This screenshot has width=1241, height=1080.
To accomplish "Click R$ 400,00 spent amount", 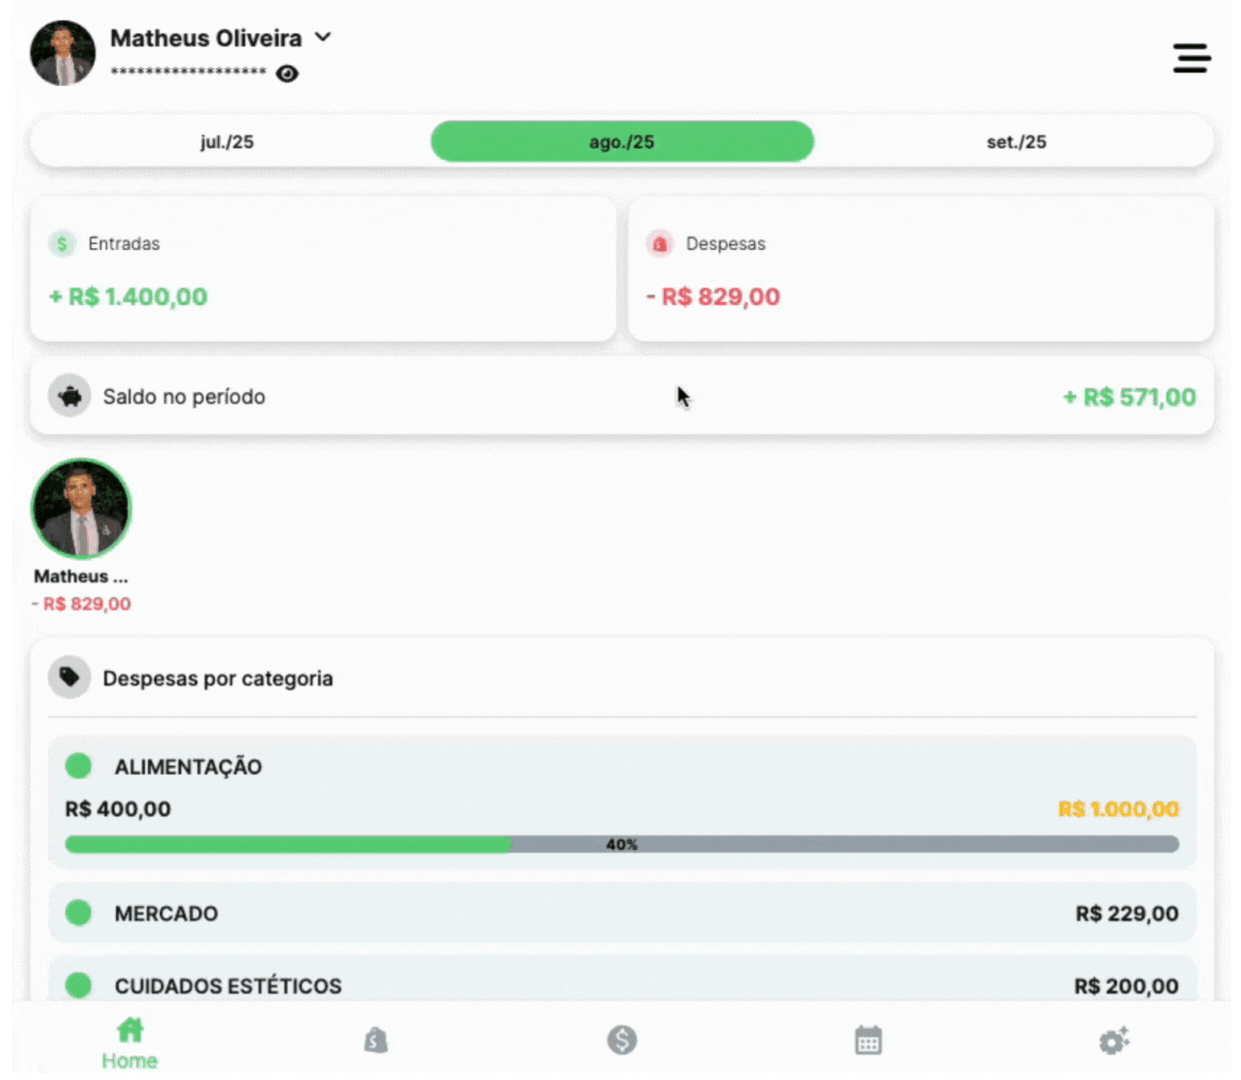I will point(118,809).
